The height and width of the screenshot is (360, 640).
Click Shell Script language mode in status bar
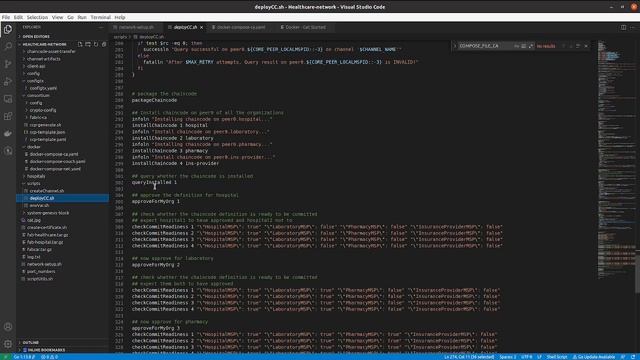click(x=557, y=357)
